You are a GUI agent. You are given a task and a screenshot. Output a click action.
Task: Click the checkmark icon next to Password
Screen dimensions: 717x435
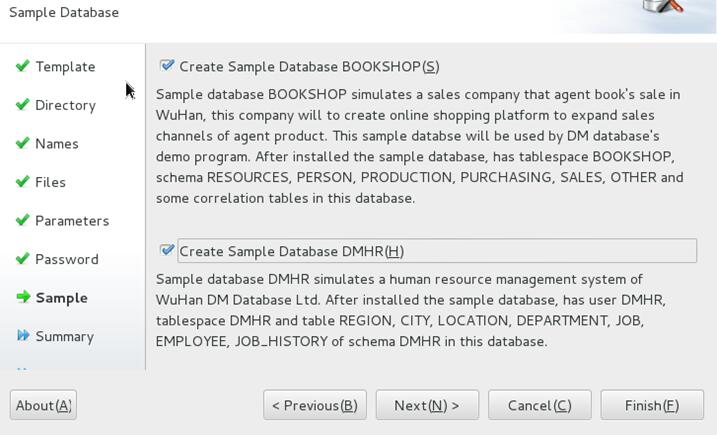[22, 258]
